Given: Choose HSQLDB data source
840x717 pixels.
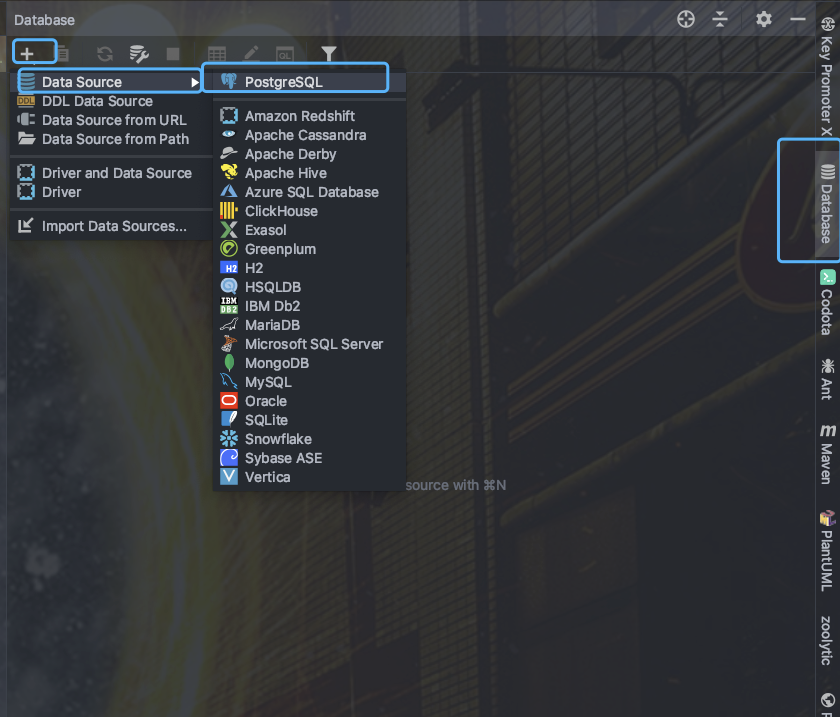Looking at the screenshot, I should click(310, 287).
